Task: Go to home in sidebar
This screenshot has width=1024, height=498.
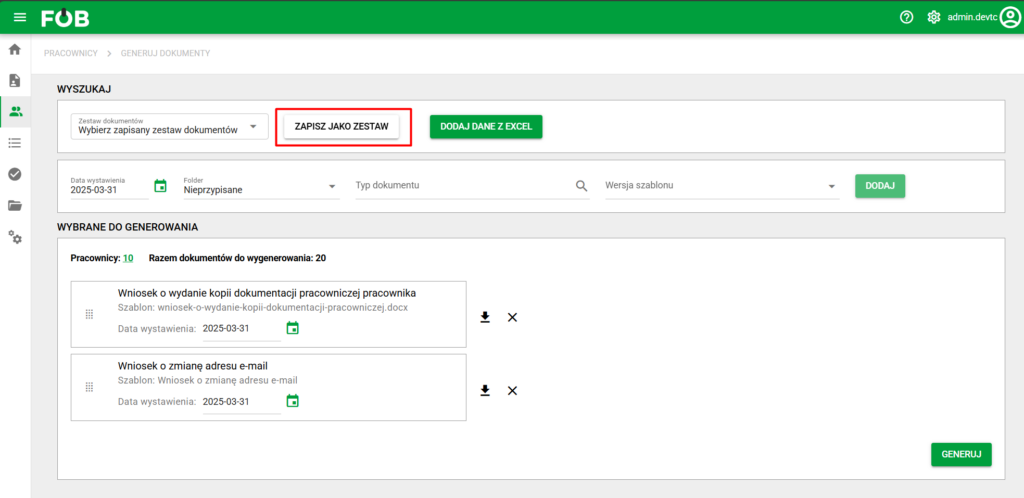Action: pos(15,49)
